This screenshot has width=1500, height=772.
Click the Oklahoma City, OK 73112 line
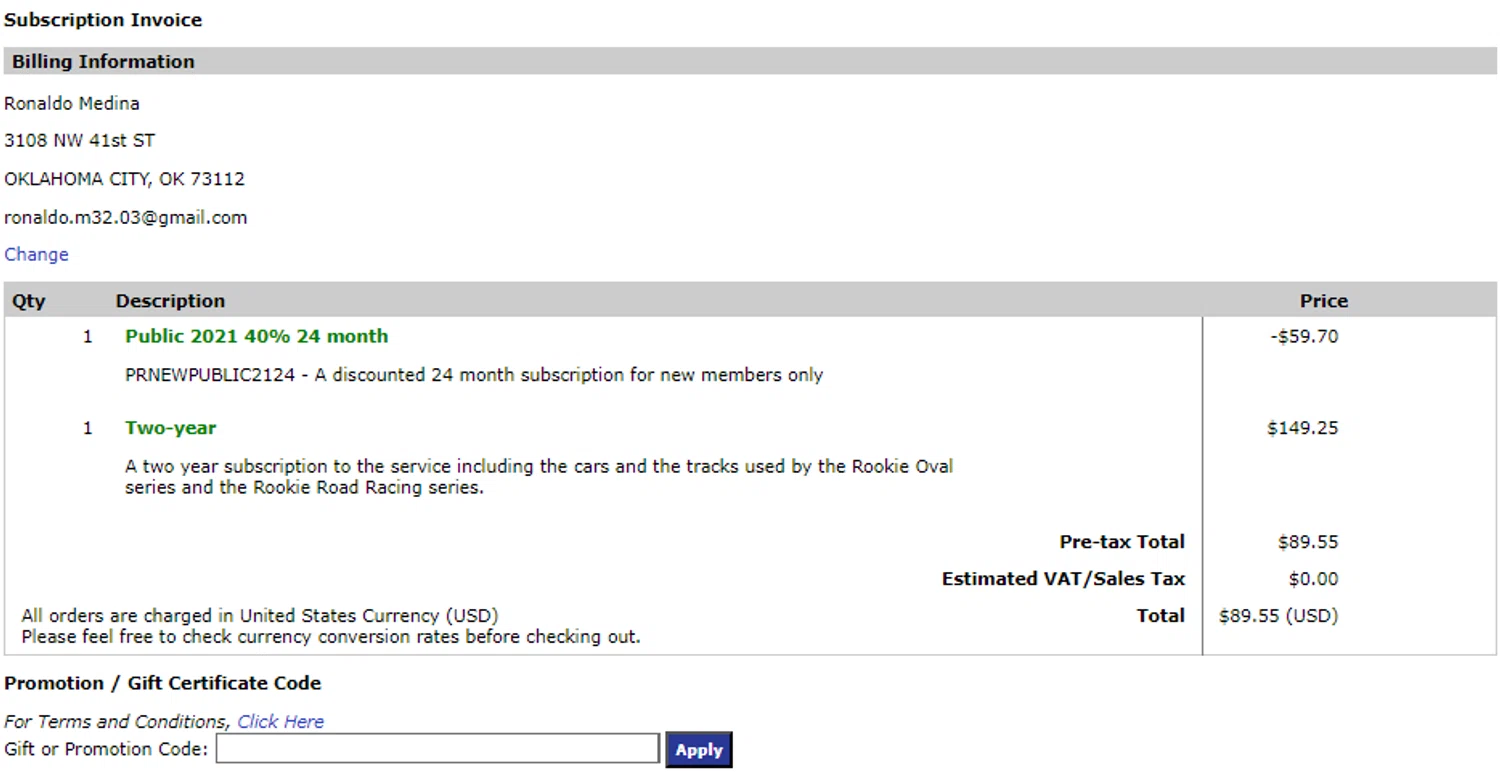(x=124, y=179)
